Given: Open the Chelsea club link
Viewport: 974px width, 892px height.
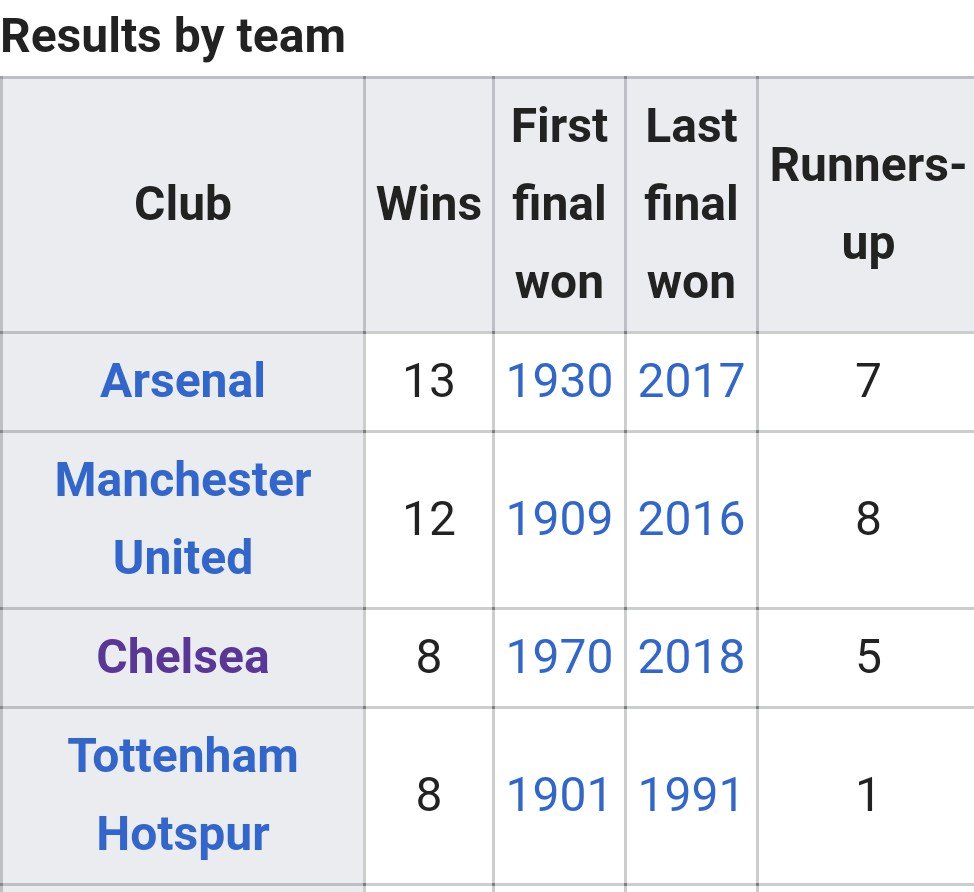Looking at the screenshot, I should (183, 657).
